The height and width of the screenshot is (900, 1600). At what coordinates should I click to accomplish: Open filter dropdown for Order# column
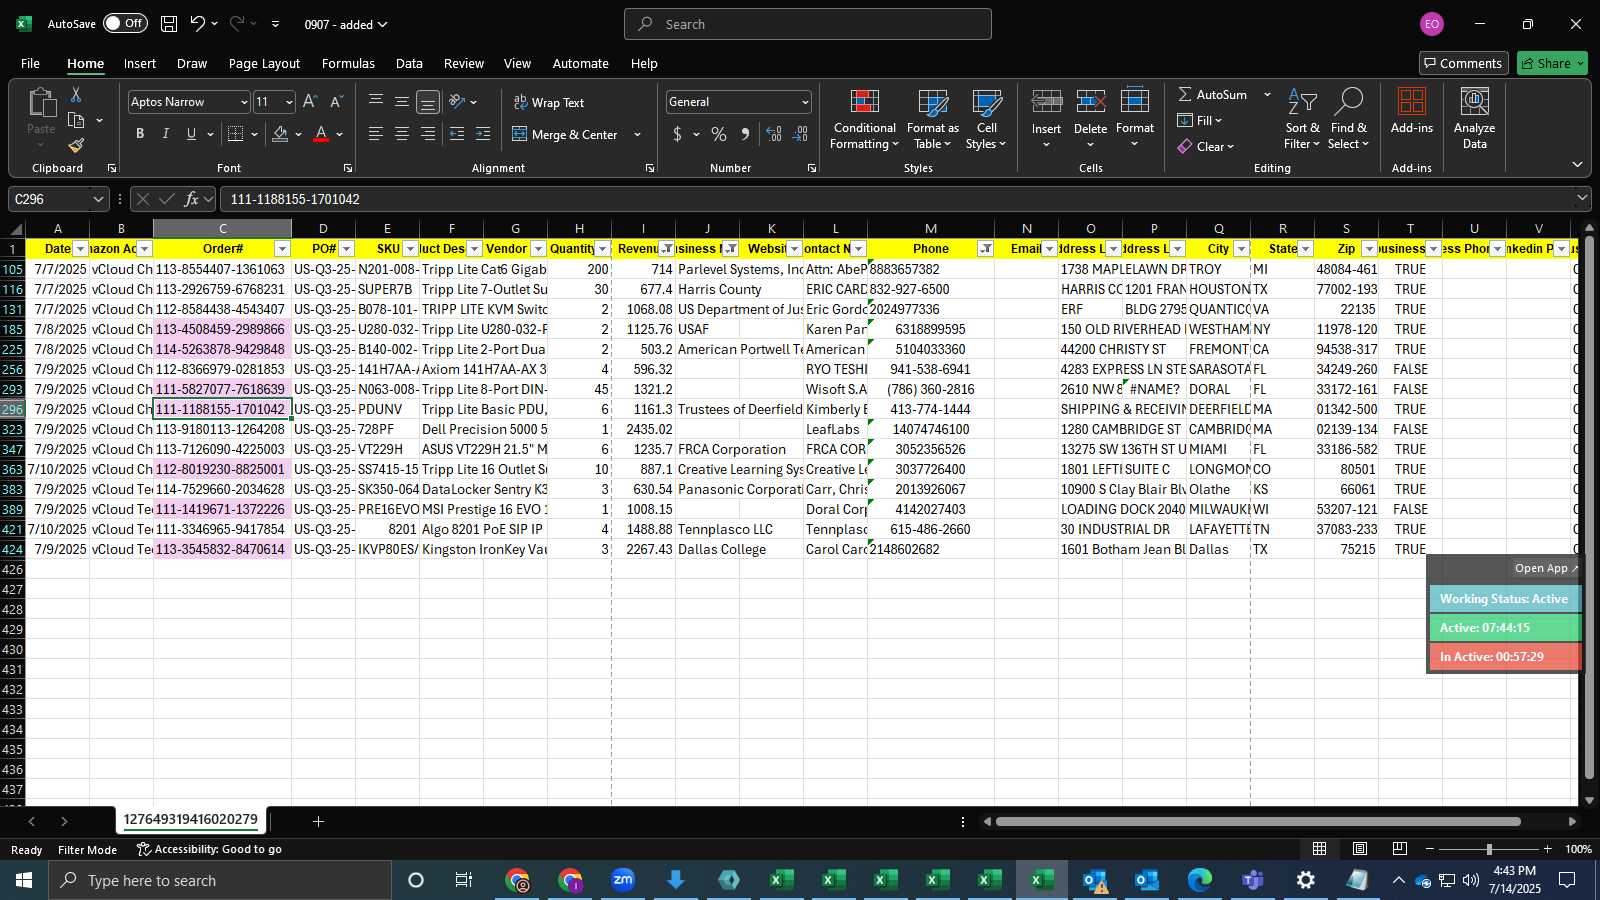click(282, 249)
